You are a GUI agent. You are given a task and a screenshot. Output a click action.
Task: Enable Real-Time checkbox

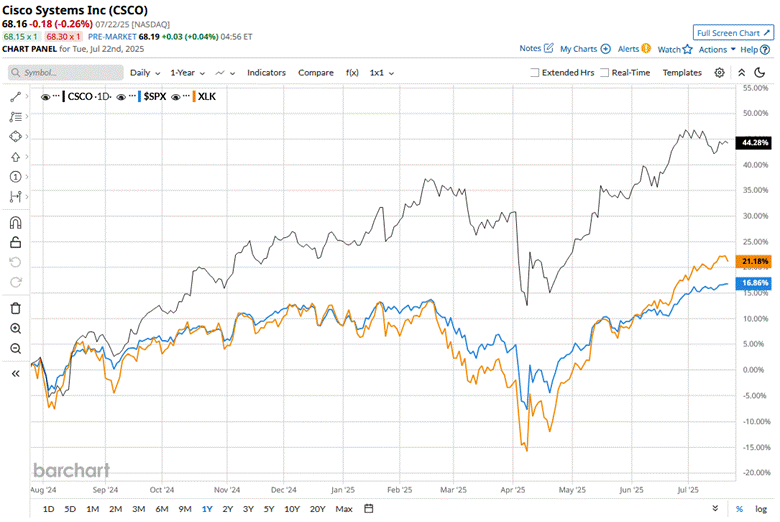coord(604,73)
